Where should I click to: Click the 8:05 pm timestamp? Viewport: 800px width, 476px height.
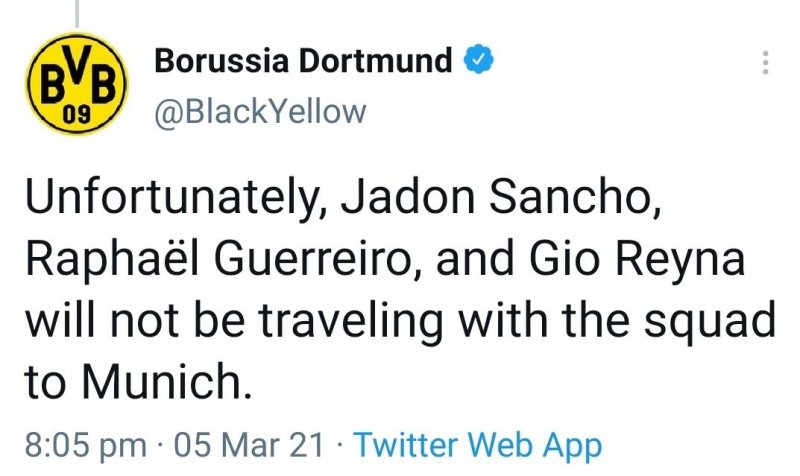point(83,444)
